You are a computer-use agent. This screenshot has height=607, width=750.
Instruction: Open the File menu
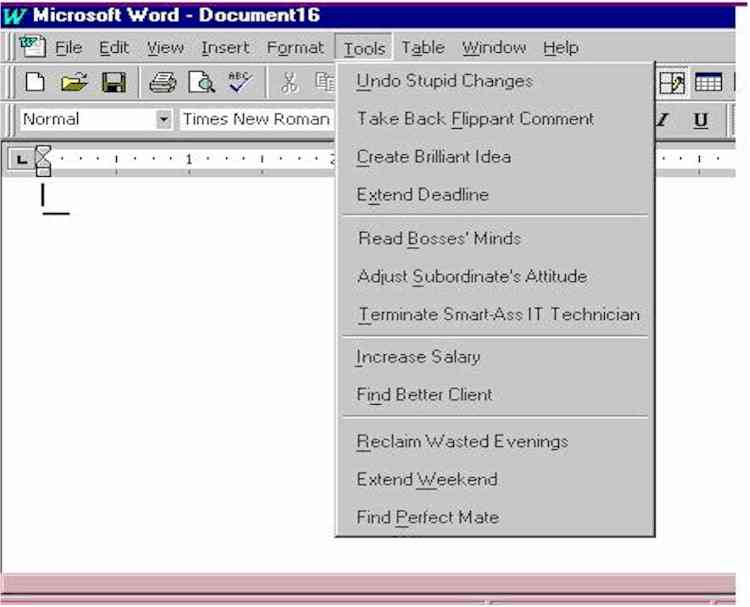pos(68,48)
